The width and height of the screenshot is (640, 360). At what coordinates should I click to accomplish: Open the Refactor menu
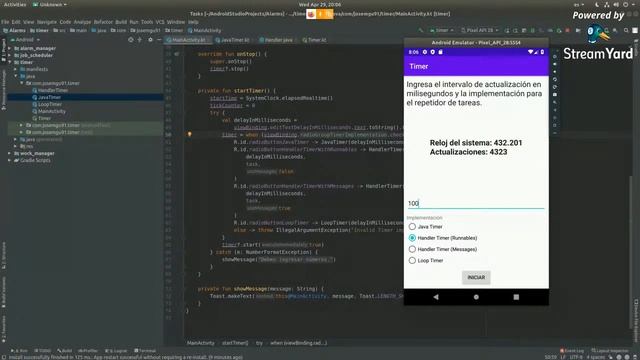point(103,22)
